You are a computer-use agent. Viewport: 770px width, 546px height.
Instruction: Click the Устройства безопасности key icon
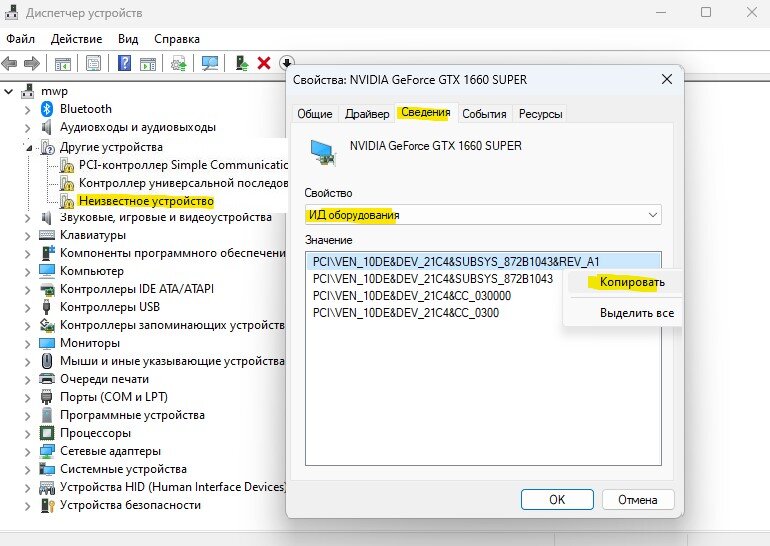tap(47, 505)
